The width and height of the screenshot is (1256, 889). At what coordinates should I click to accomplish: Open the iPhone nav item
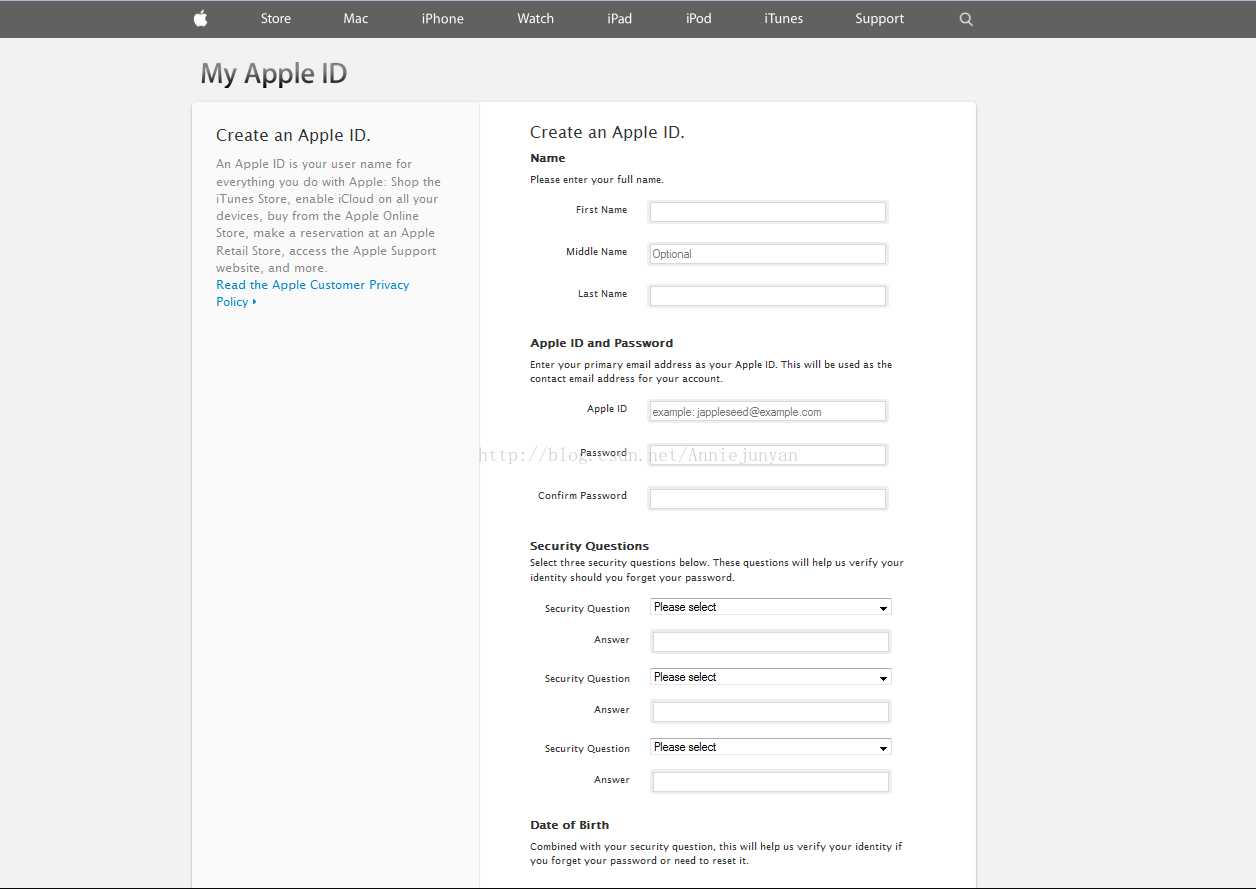[x=443, y=19]
